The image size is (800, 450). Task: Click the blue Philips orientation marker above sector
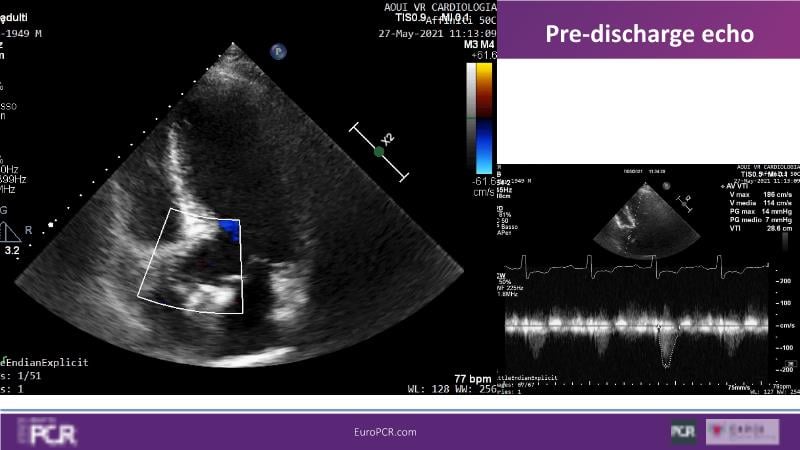277,50
